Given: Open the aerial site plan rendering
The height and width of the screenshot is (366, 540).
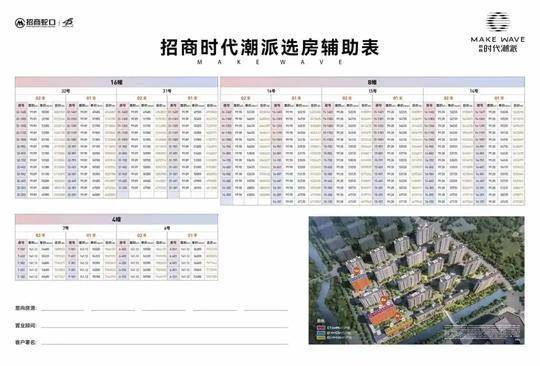Looking at the screenshot, I should (x=416, y=280).
